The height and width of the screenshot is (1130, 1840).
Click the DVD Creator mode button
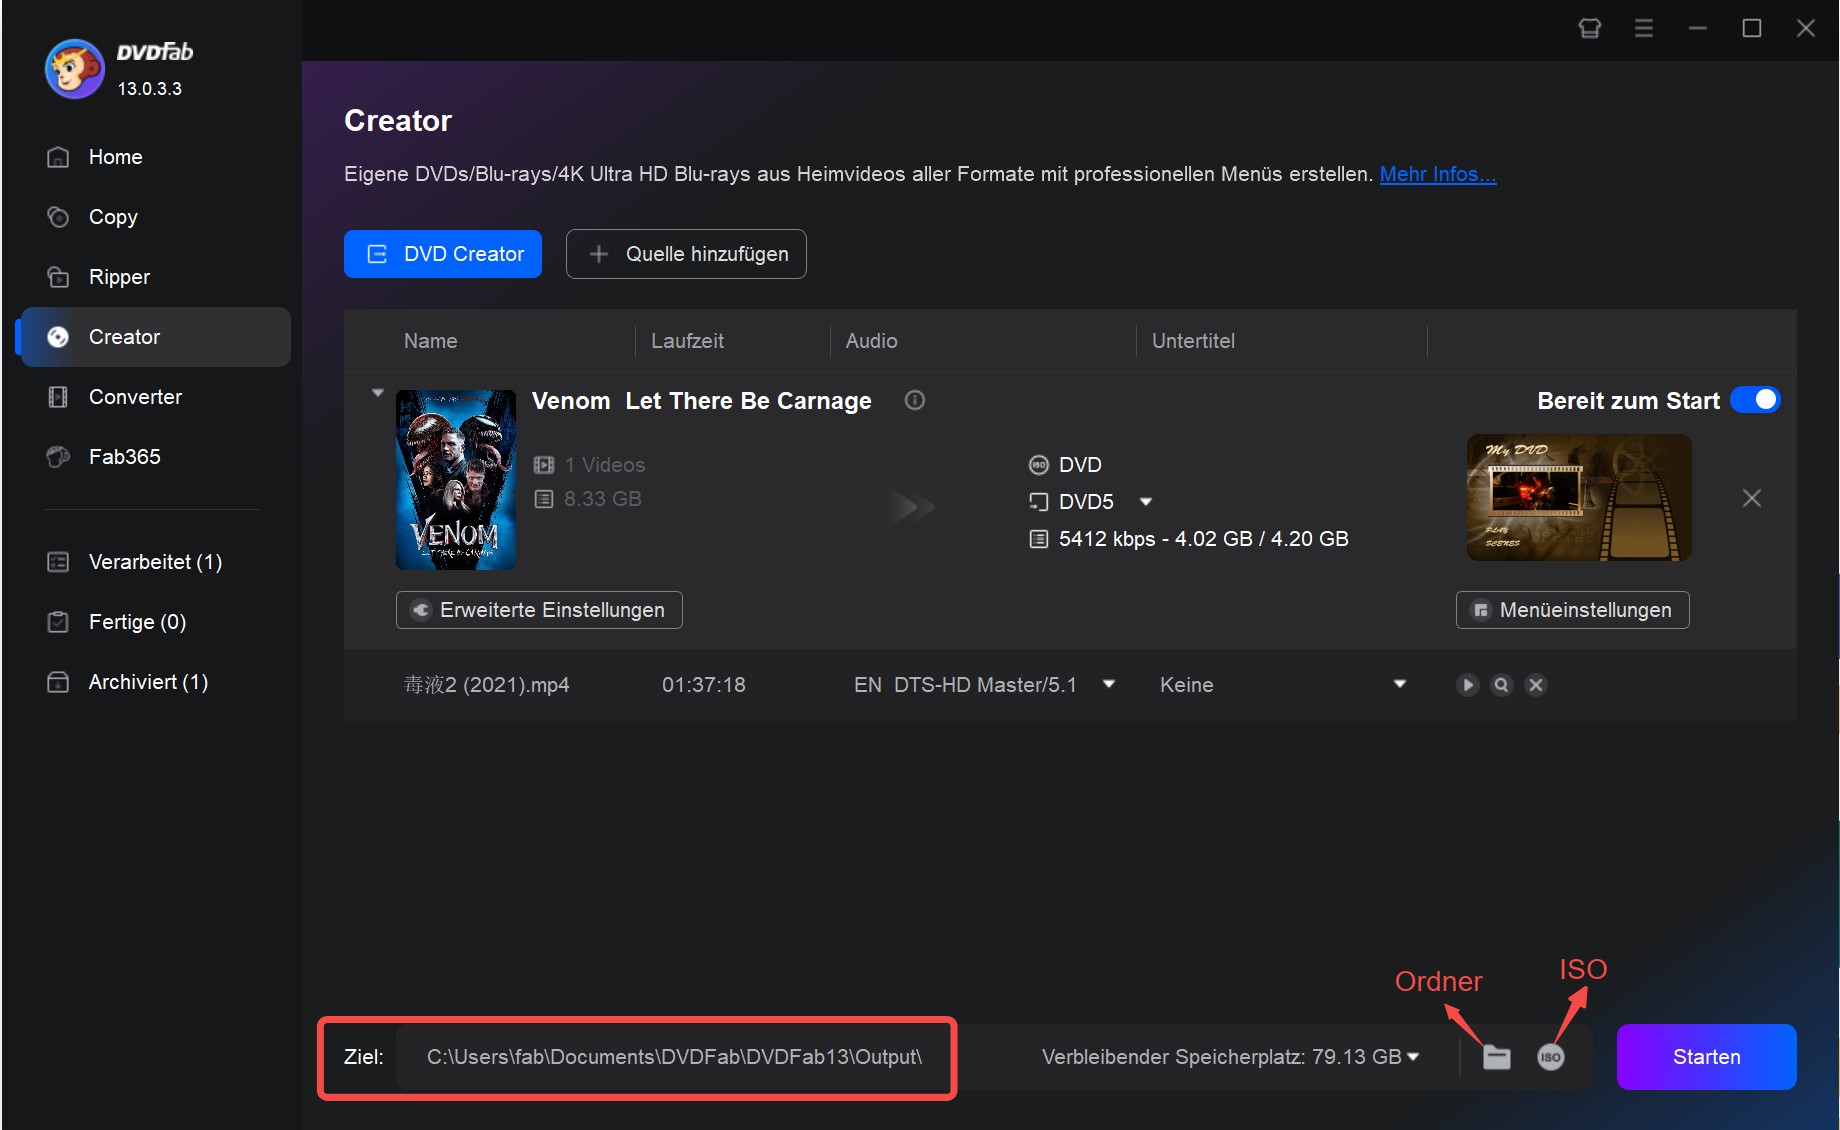tap(443, 254)
